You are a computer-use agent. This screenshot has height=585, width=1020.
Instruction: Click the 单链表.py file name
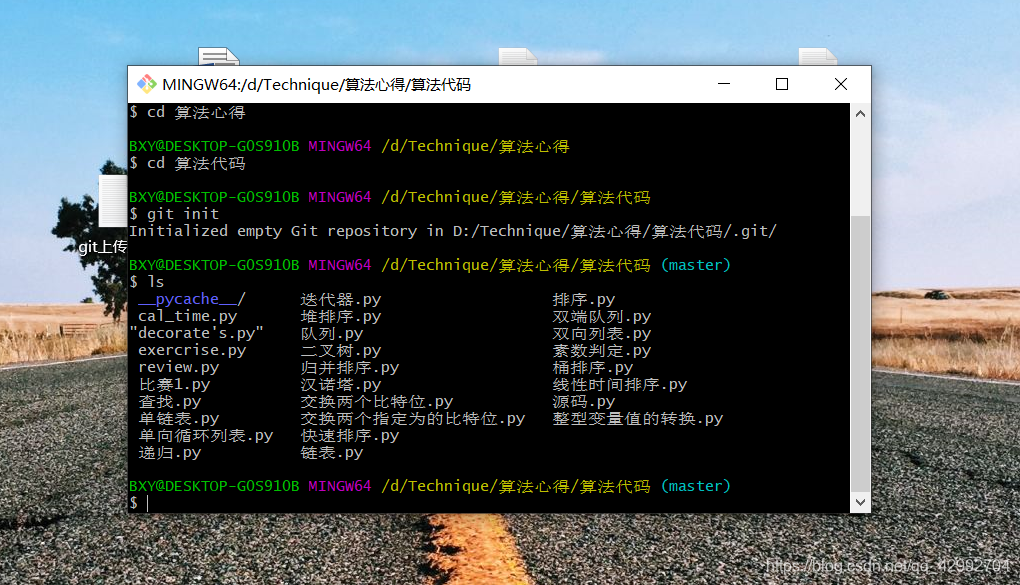[178, 418]
